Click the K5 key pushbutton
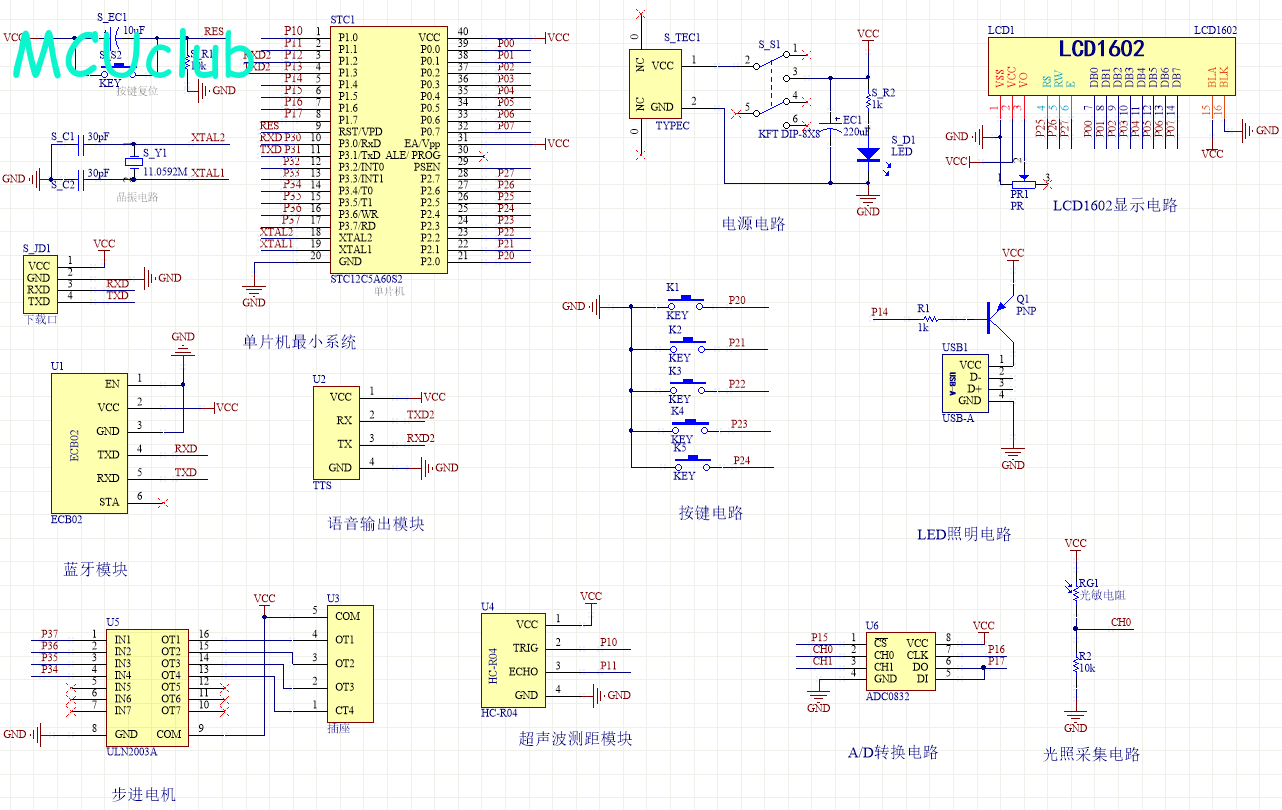The width and height of the screenshot is (1282, 810). click(x=689, y=461)
